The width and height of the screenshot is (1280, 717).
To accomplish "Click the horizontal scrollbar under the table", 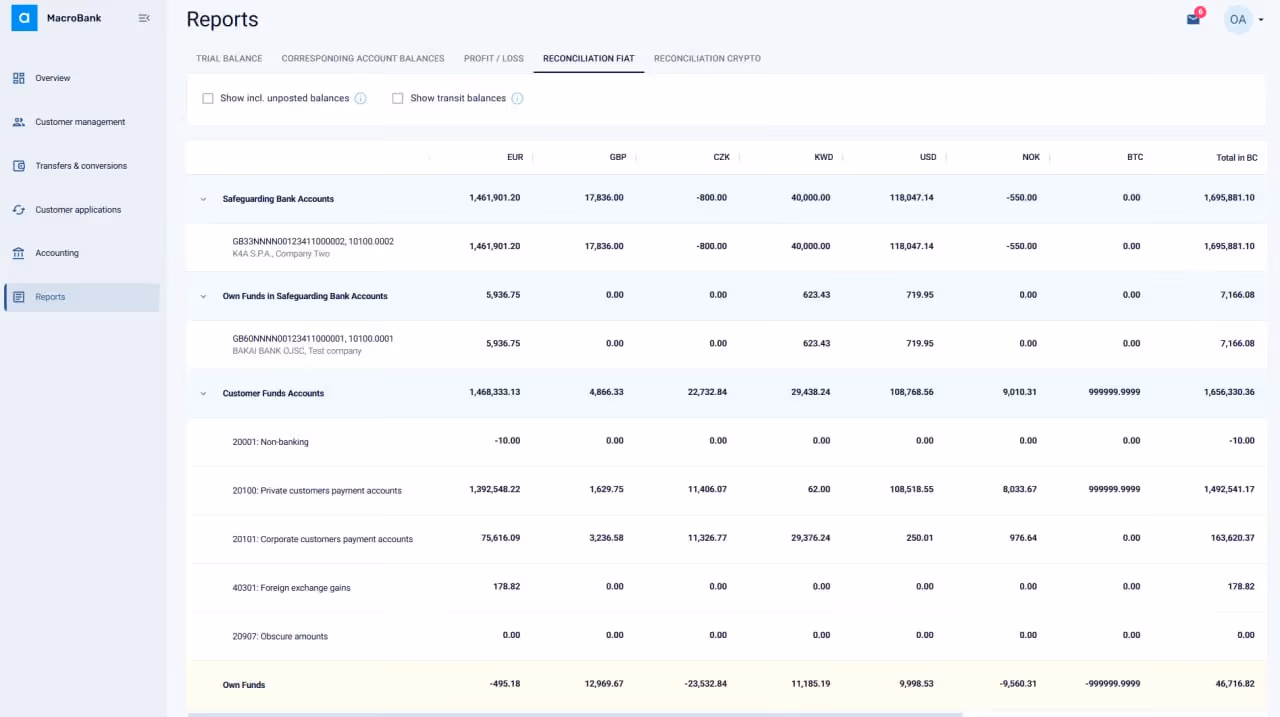I will pos(575,714).
